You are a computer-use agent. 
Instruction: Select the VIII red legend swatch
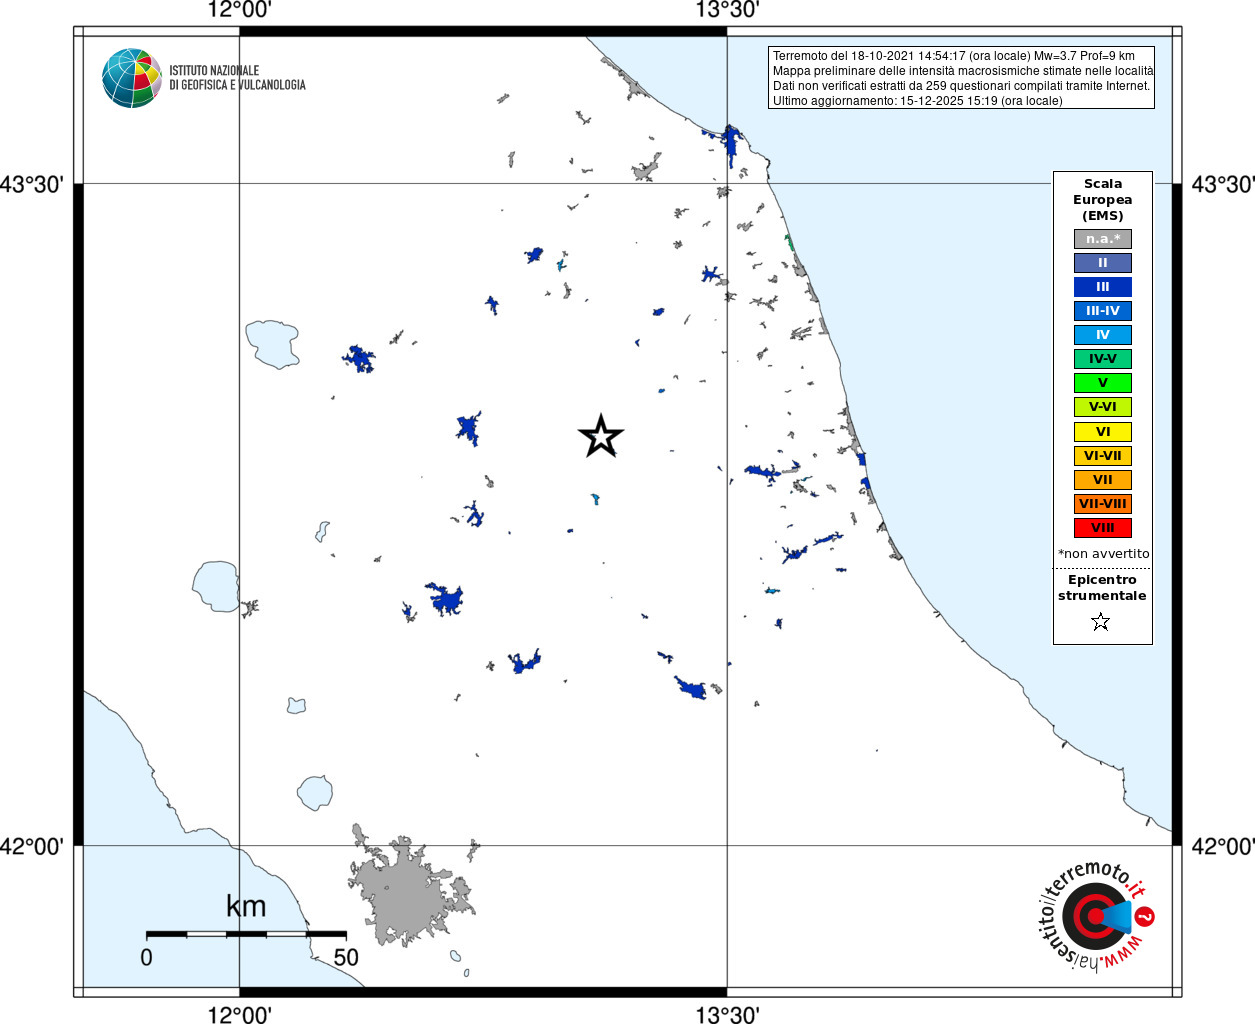(1103, 528)
